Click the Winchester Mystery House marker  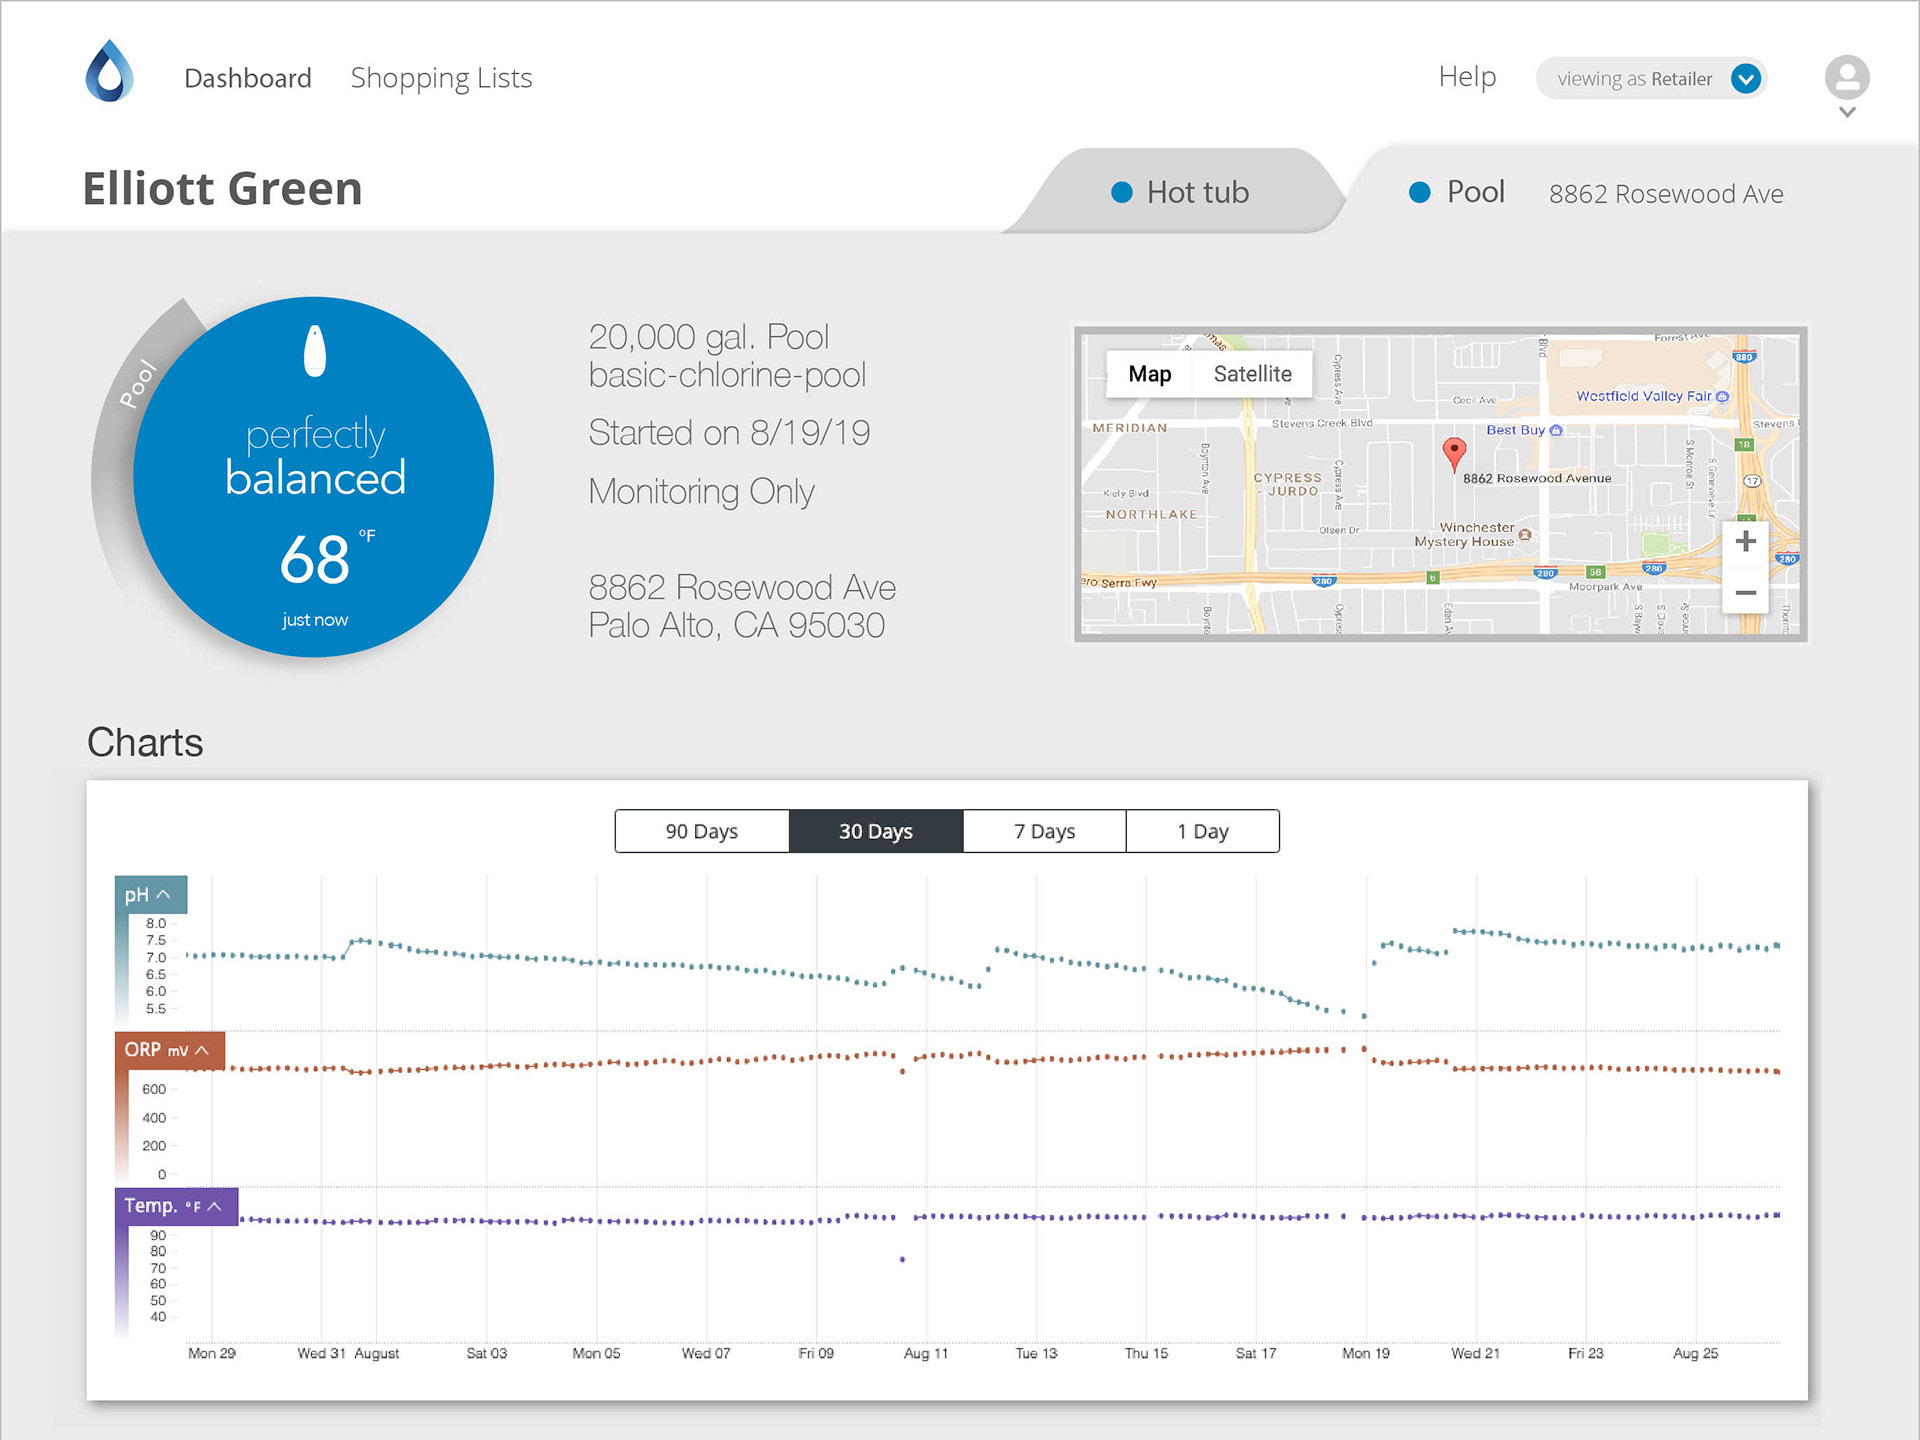[x=1525, y=535]
